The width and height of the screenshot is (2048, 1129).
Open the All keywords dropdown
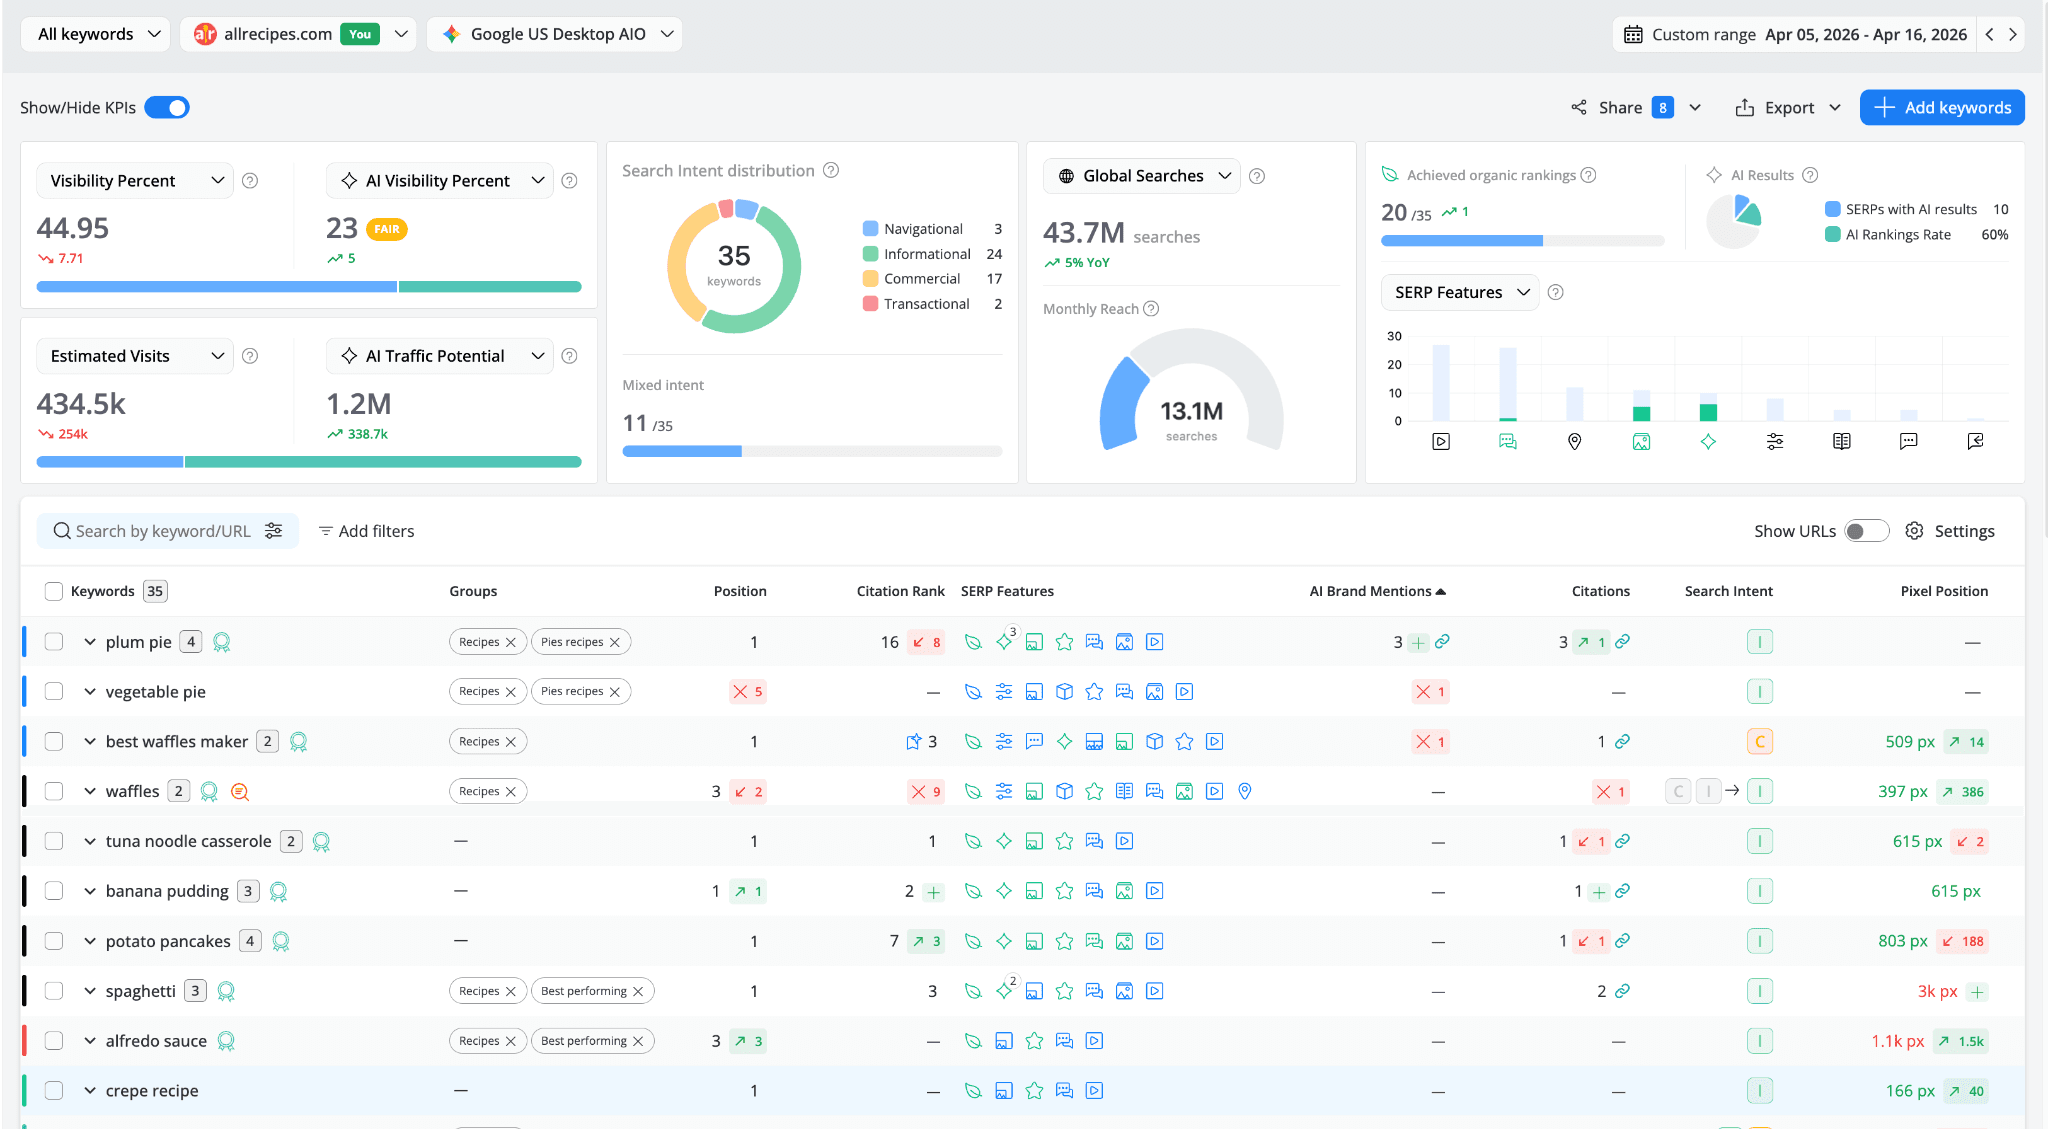coord(95,33)
